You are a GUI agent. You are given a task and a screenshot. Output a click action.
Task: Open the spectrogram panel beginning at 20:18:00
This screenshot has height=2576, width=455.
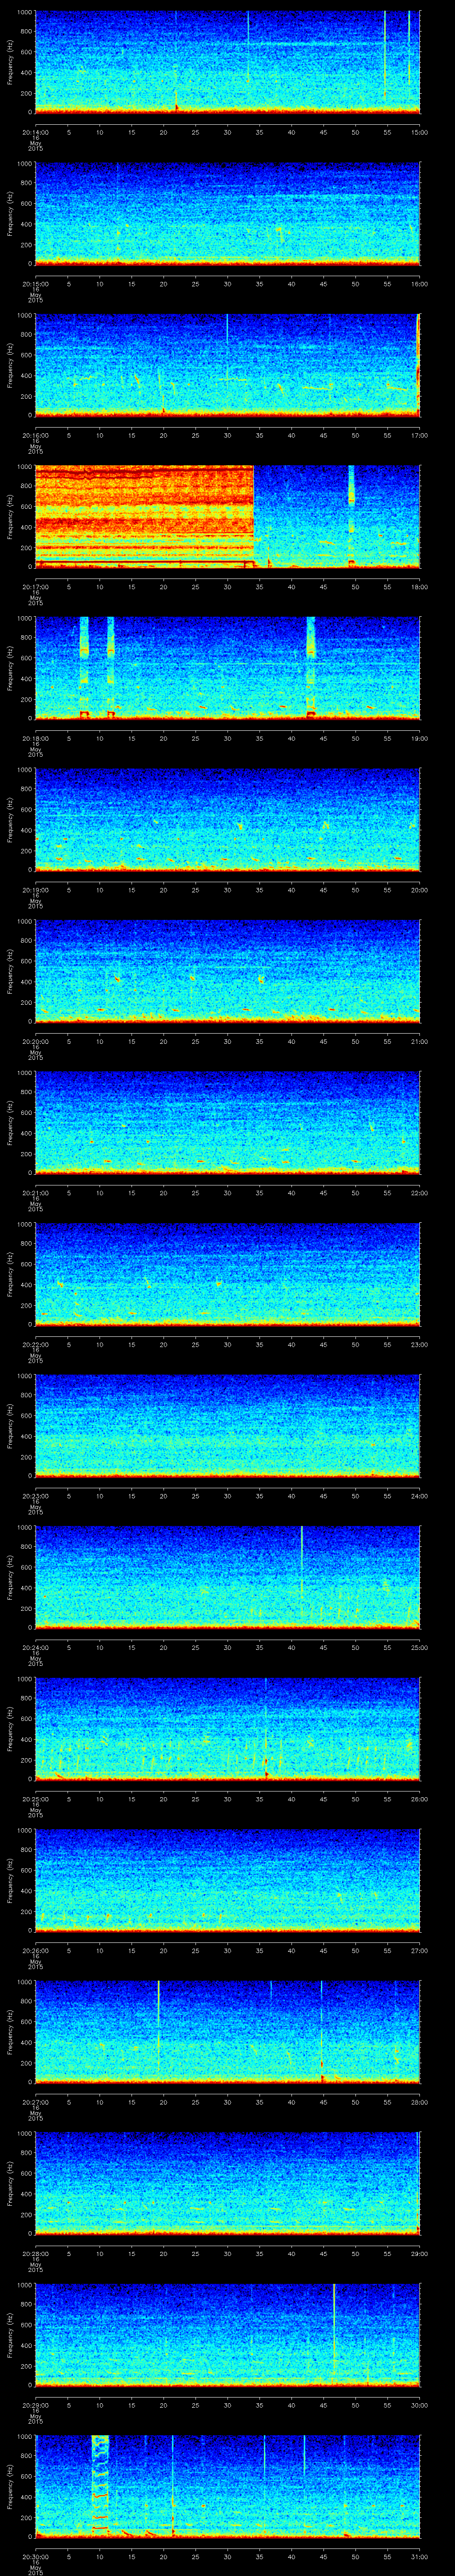click(x=227, y=668)
